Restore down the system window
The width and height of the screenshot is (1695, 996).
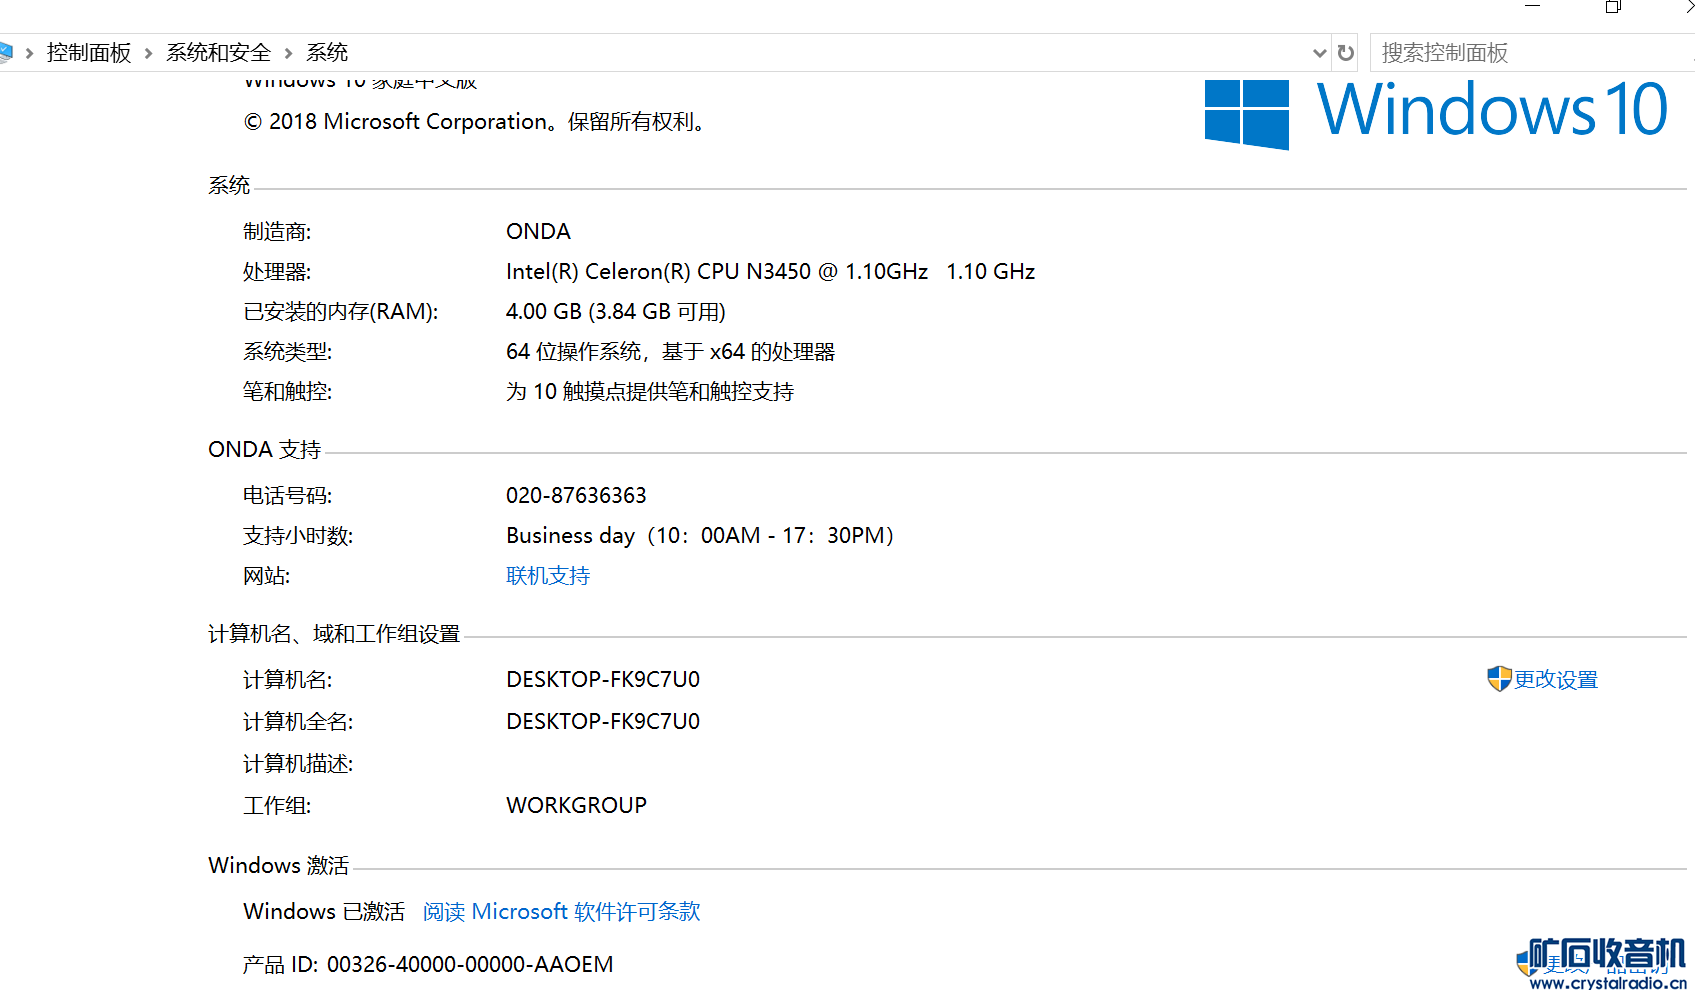coord(1613,7)
